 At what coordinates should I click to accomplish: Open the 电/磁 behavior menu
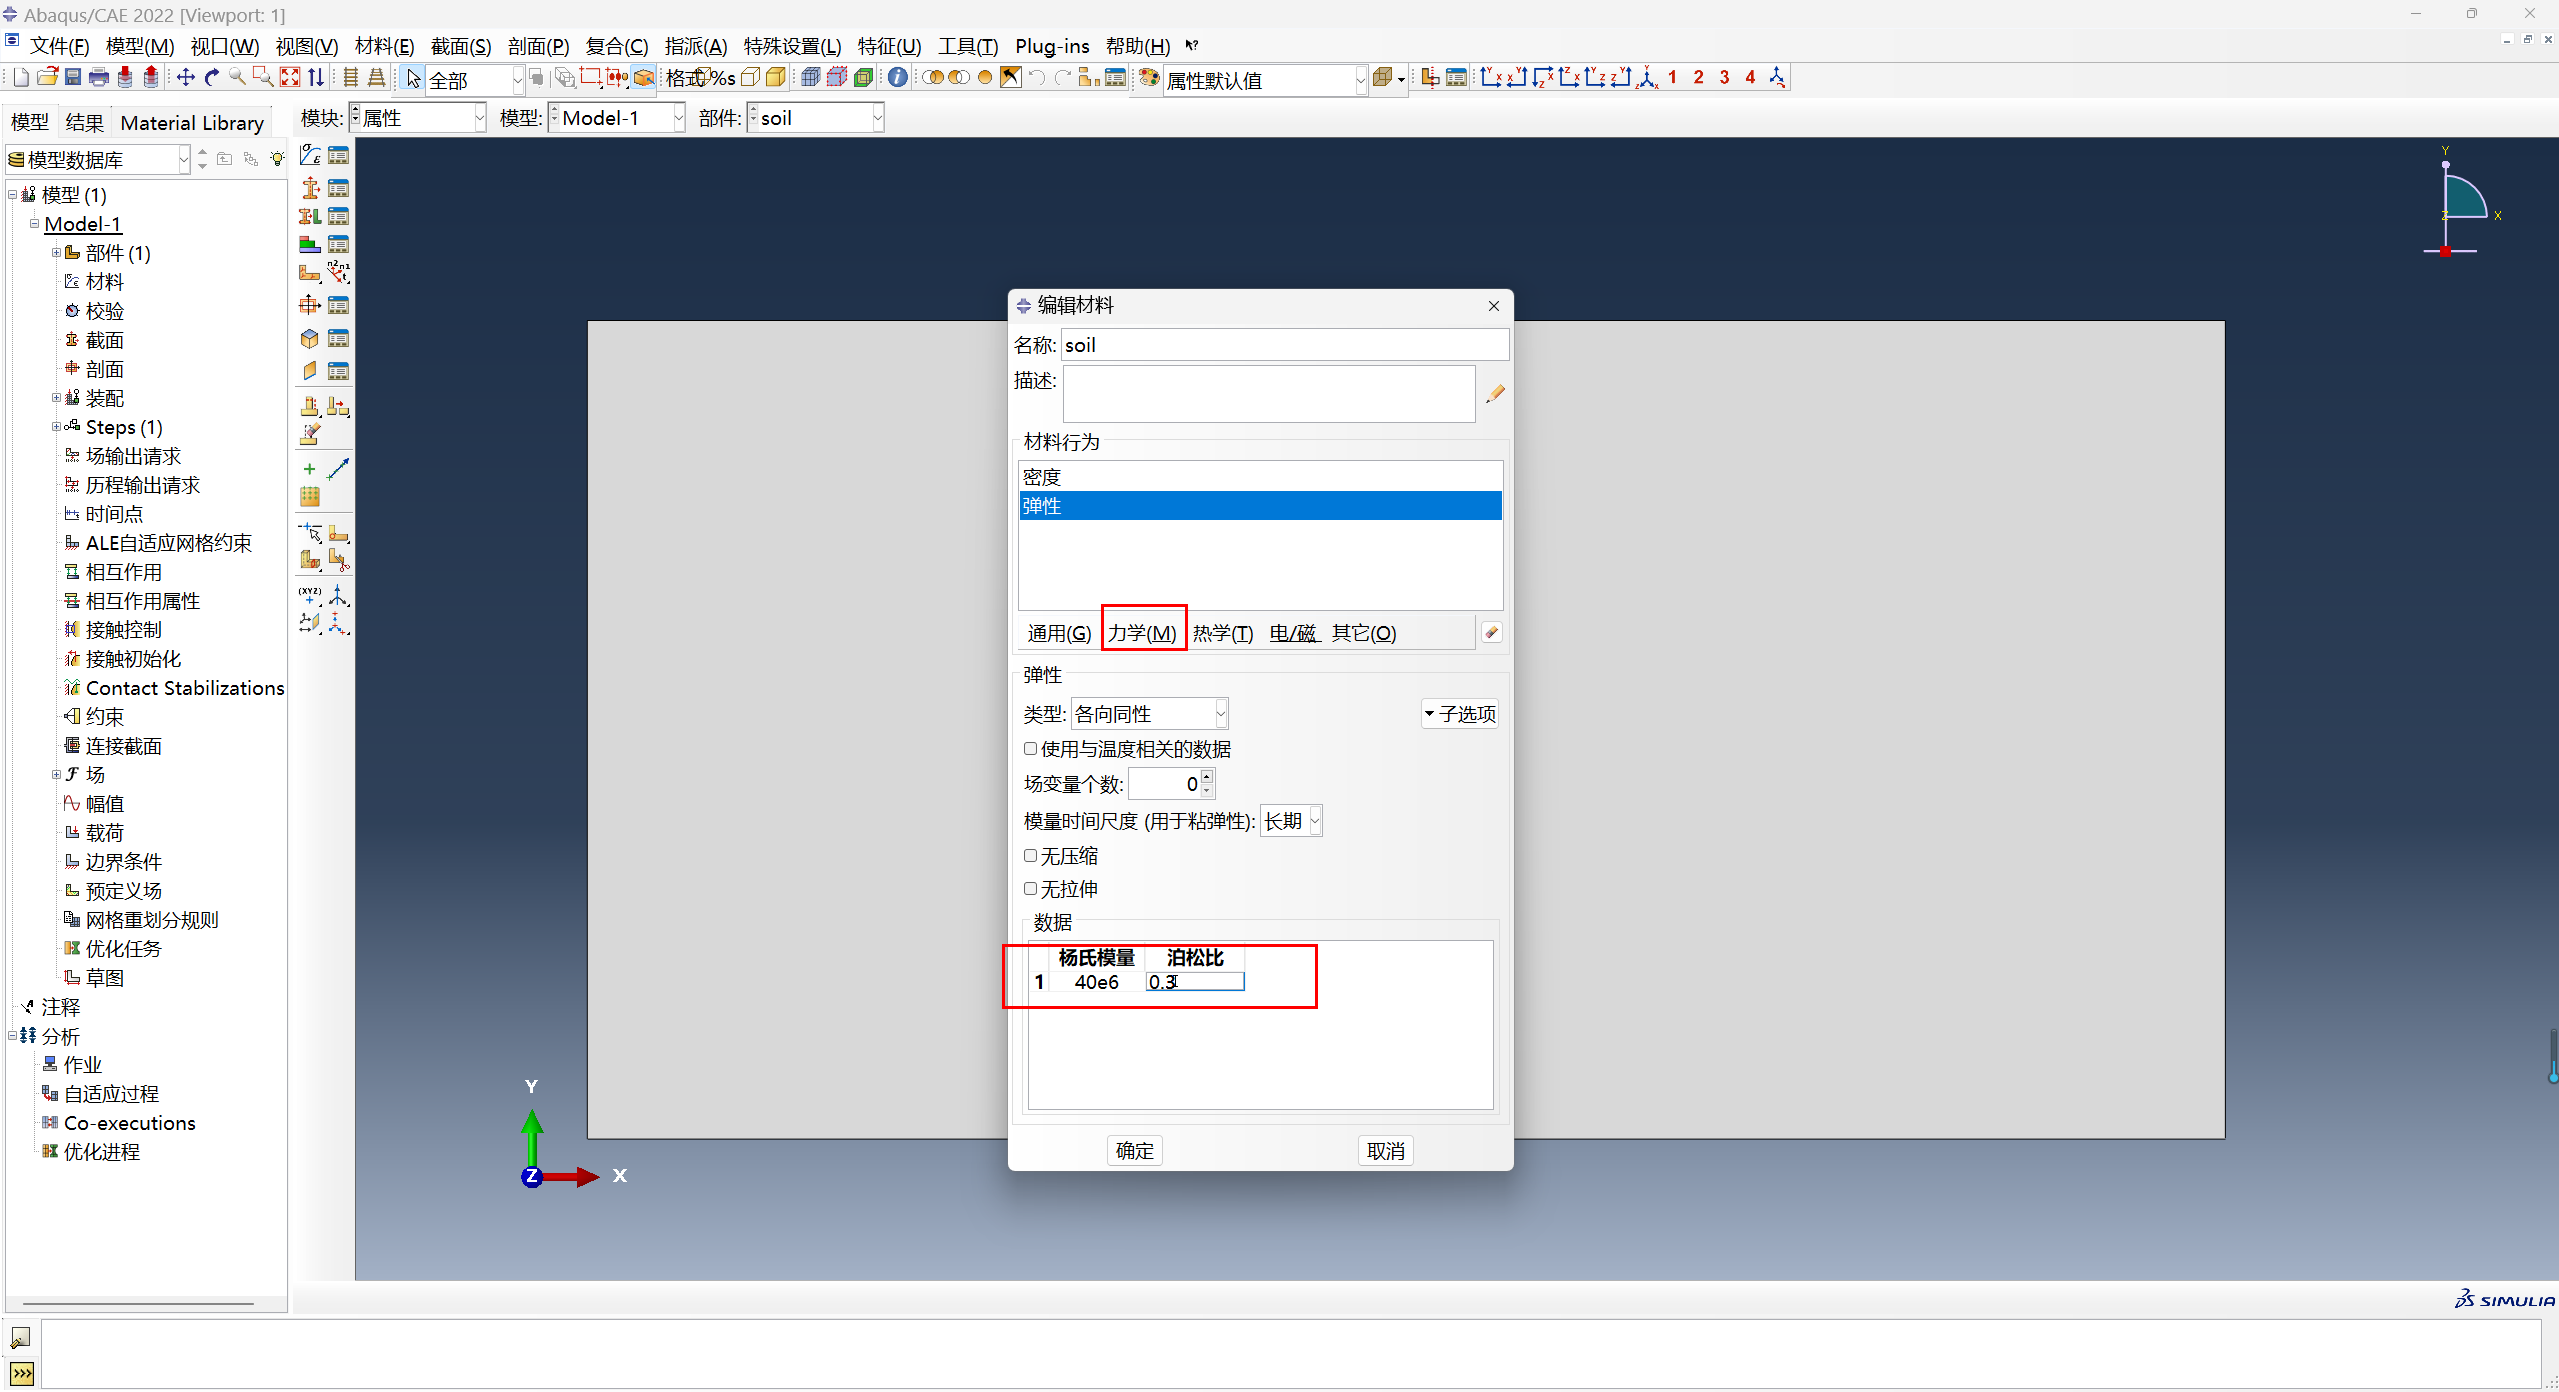point(1293,633)
